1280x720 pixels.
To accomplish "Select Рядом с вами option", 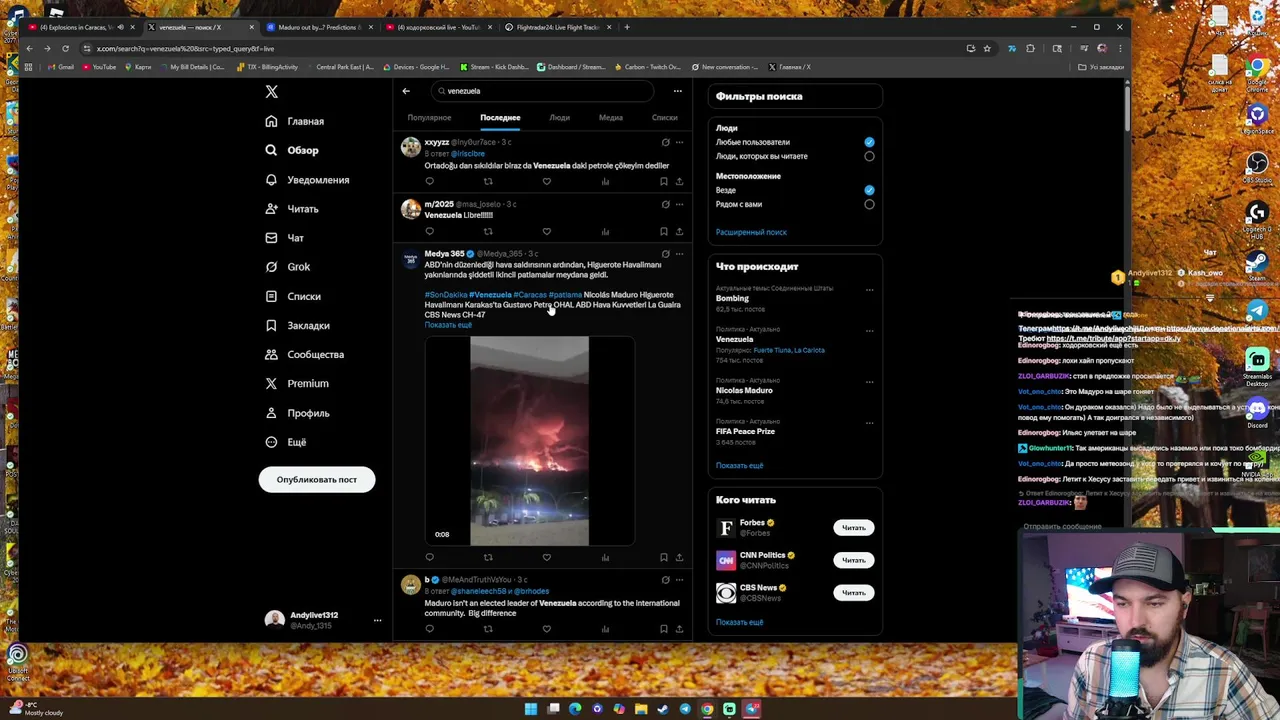I will (869, 204).
